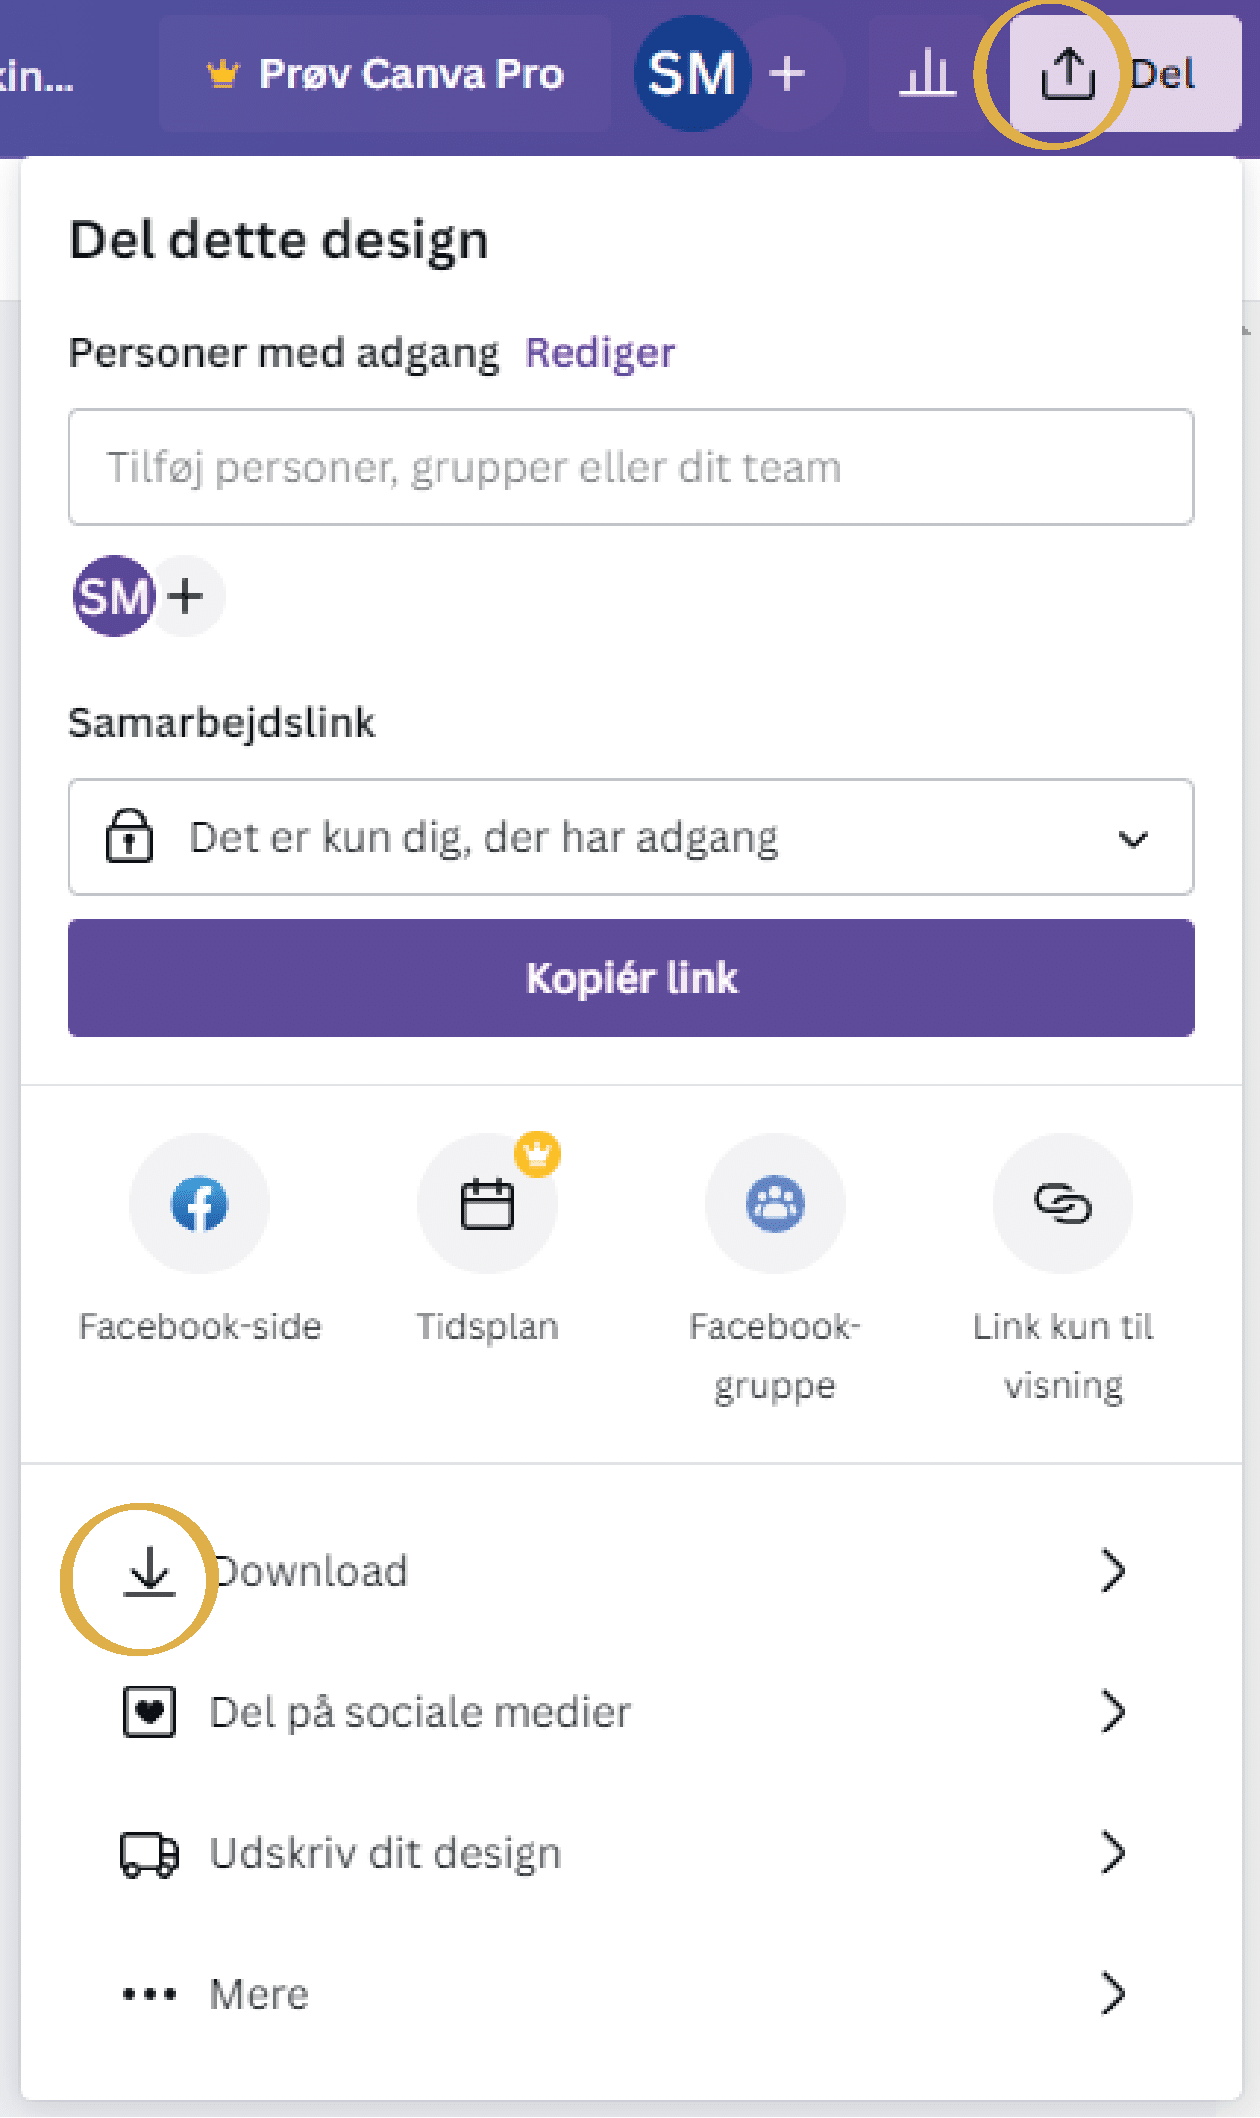Click the Download arrow icon

pos(148,1570)
